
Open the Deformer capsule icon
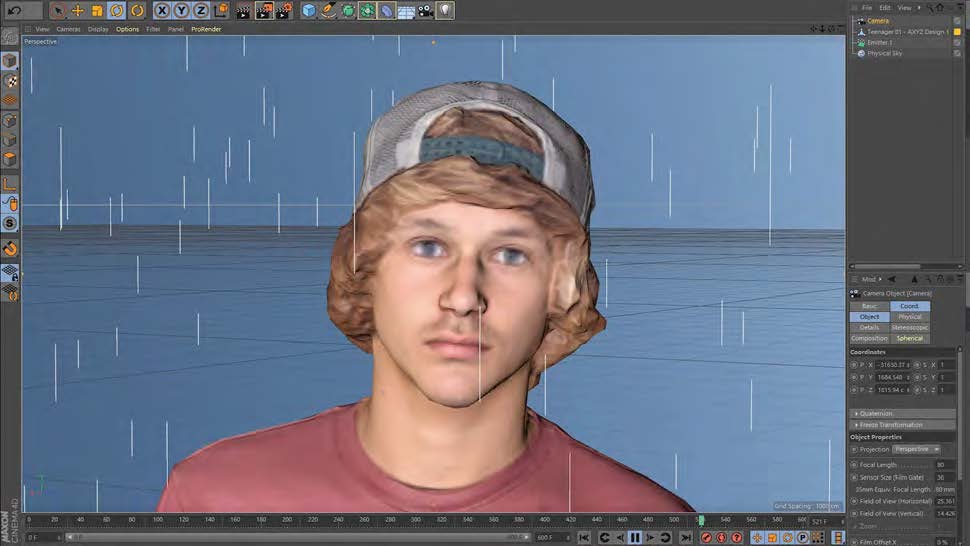point(386,11)
